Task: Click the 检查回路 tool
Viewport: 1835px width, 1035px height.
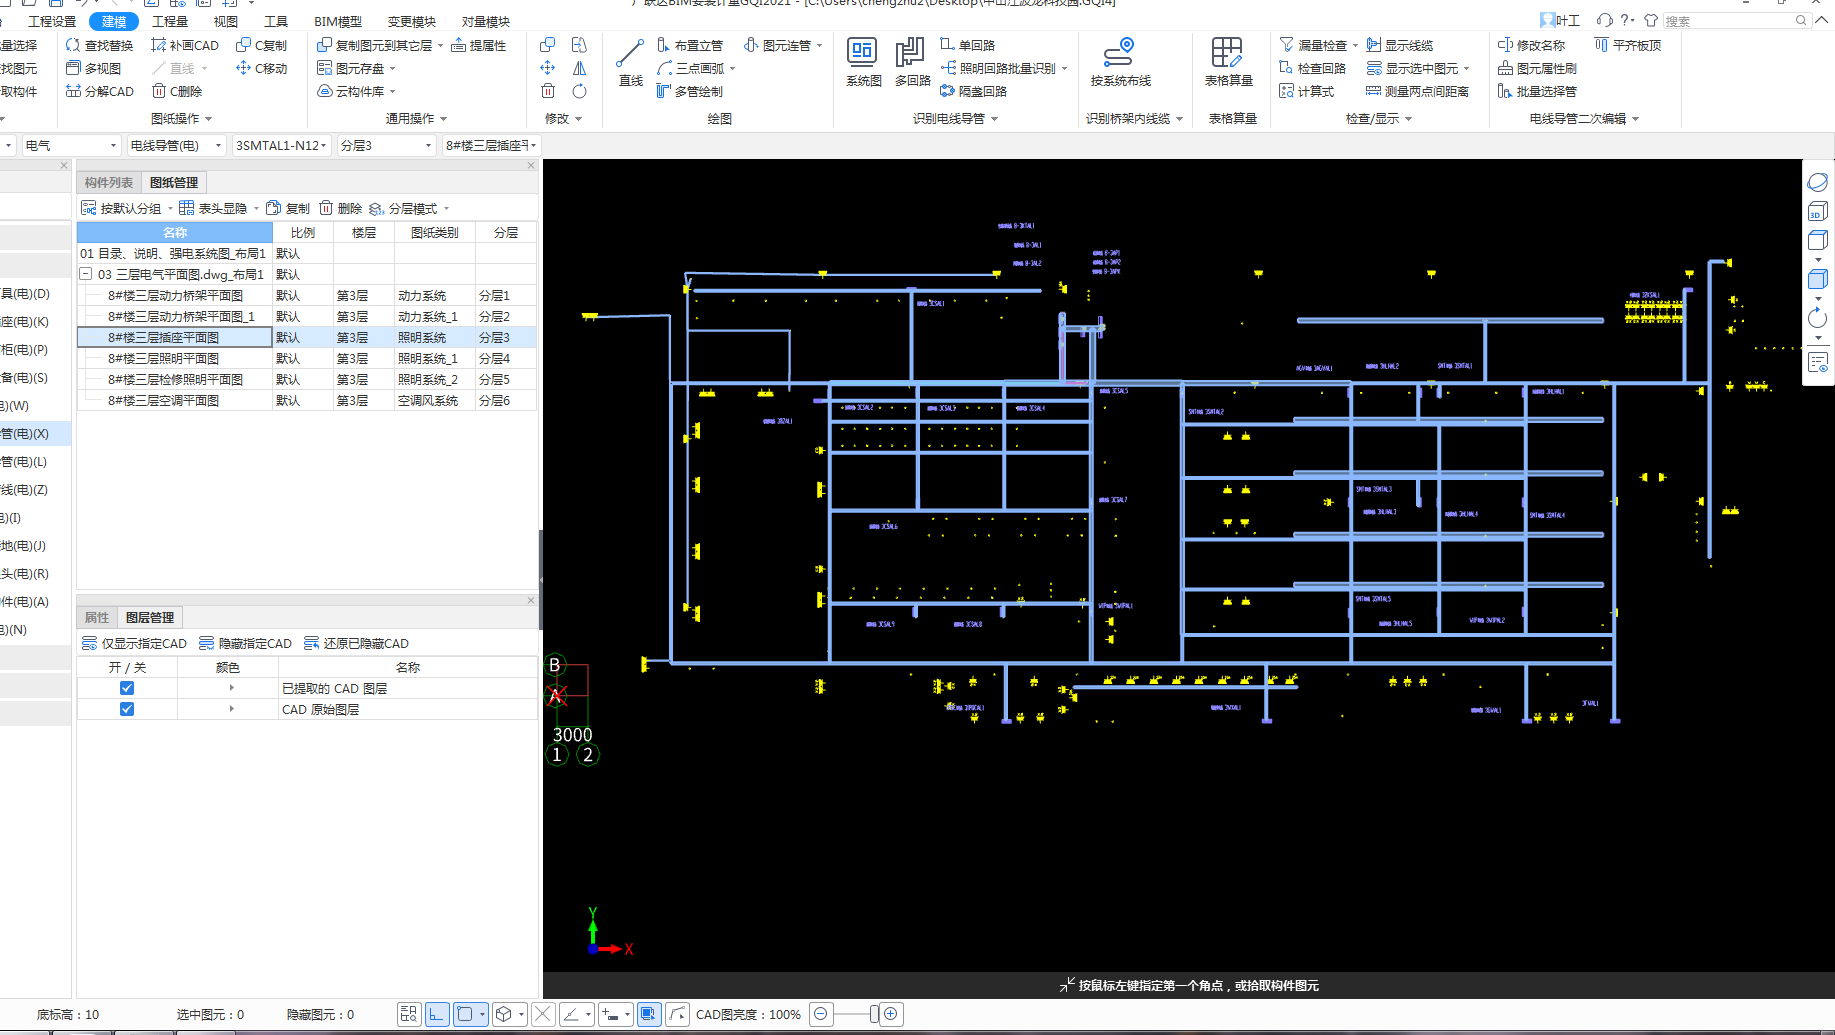Action: 1313,68
